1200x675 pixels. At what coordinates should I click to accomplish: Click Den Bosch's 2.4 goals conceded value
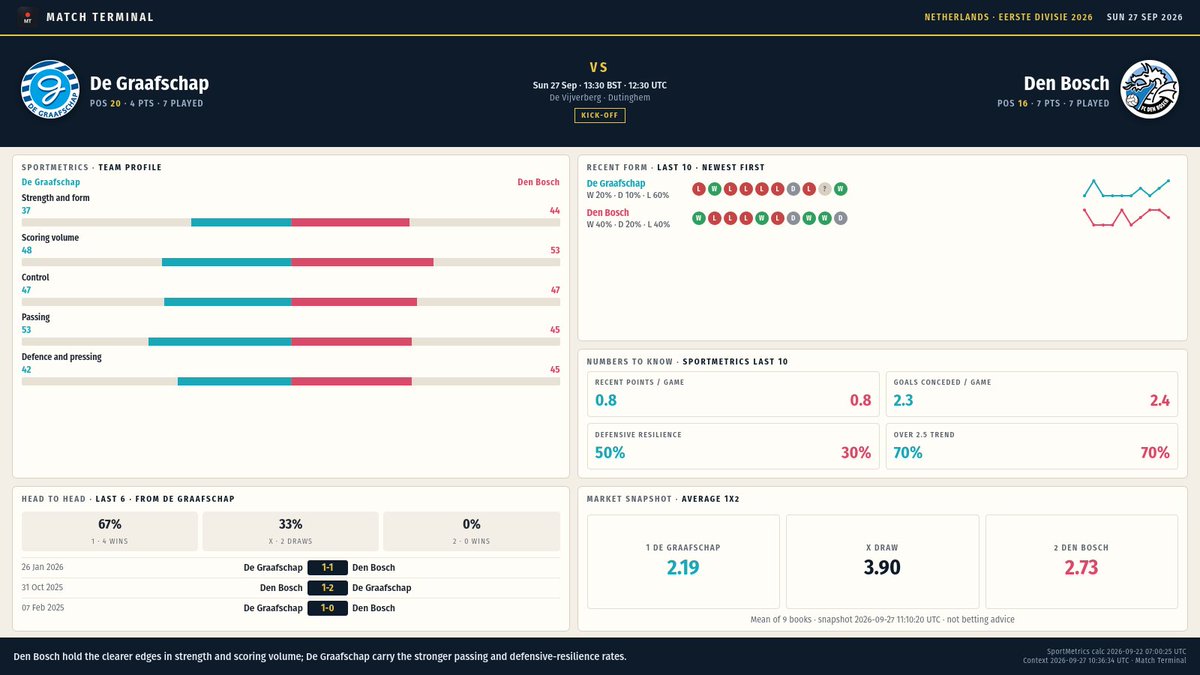pyautogui.click(x=1160, y=400)
